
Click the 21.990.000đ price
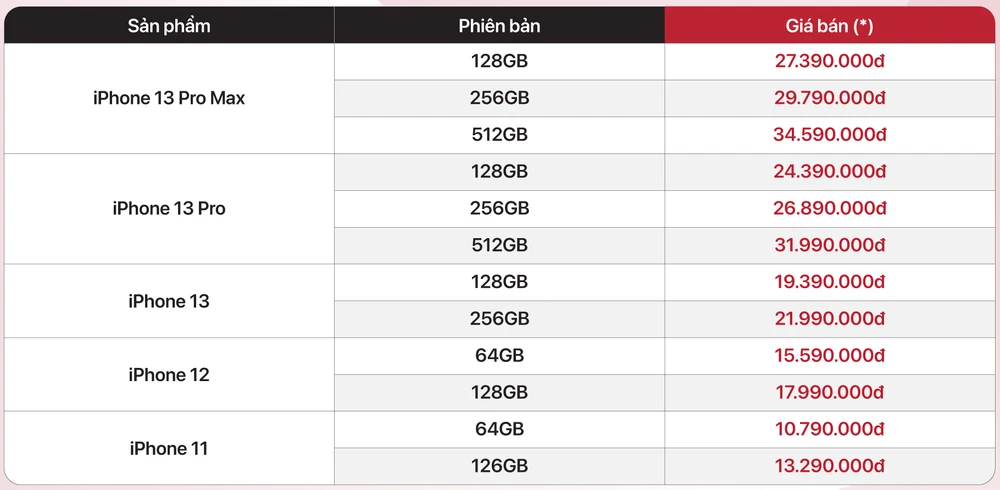pos(830,319)
